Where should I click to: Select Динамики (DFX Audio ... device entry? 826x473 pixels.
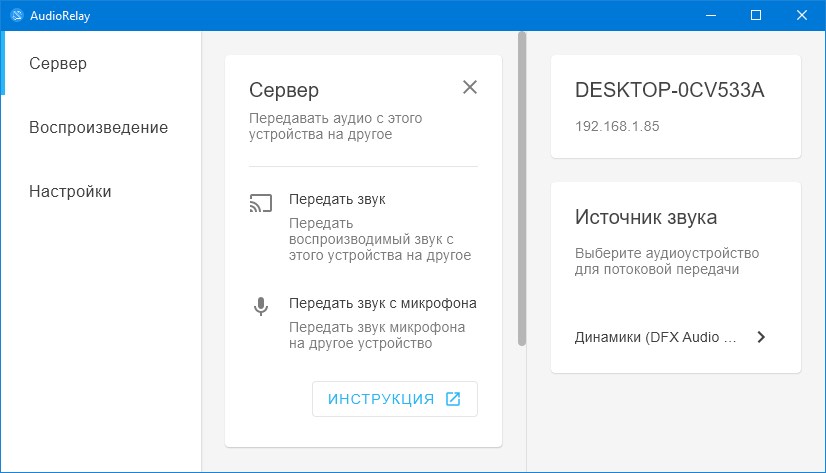click(x=670, y=337)
